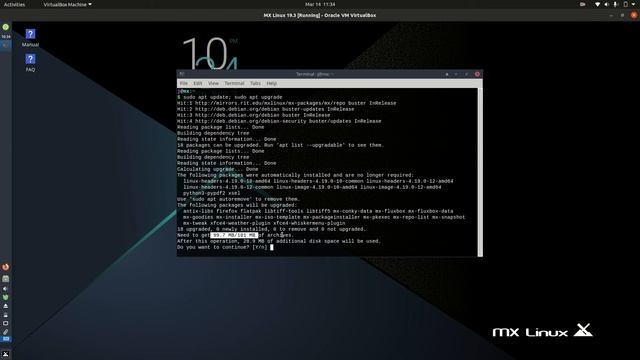Click the green shield updater icon in the panel
Image resolution: width=640 pixels, height=360 pixels.
pos(6,298)
